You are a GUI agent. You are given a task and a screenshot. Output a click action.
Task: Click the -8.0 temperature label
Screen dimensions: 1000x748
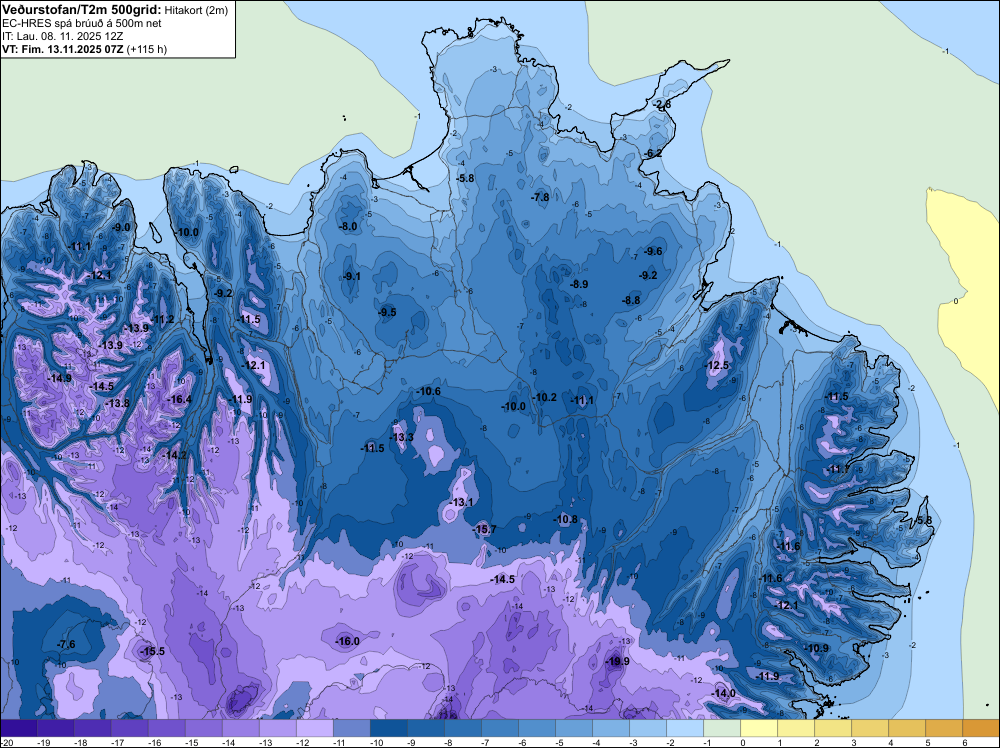pos(348,226)
